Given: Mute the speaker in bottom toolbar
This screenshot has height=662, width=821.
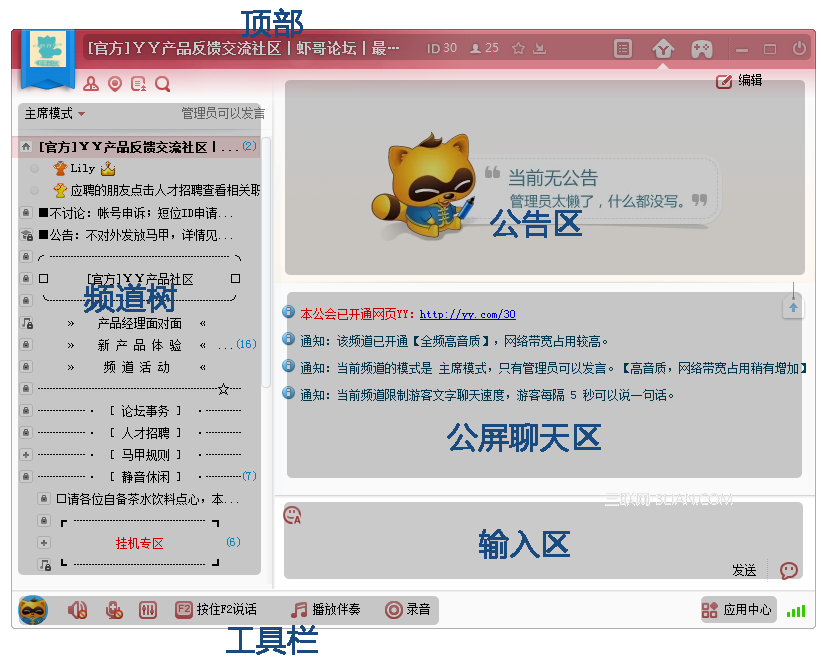Looking at the screenshot, I should pos(77,610).
